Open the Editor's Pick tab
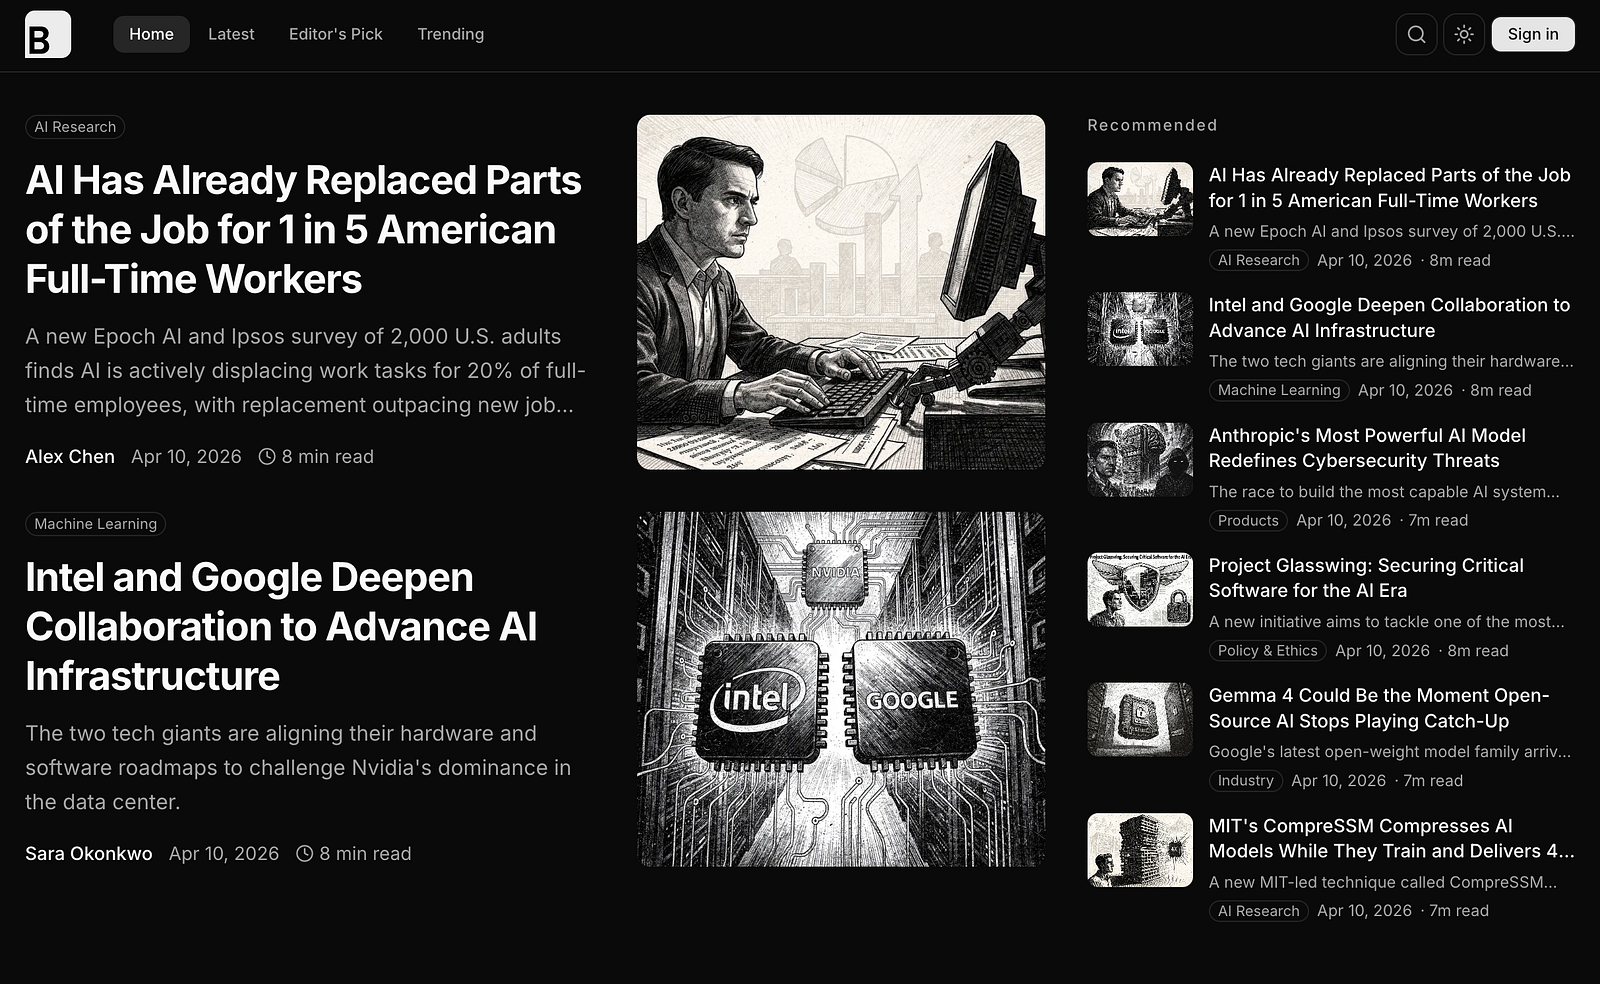Screen dimensions: 1600x984 pos(336,34)
